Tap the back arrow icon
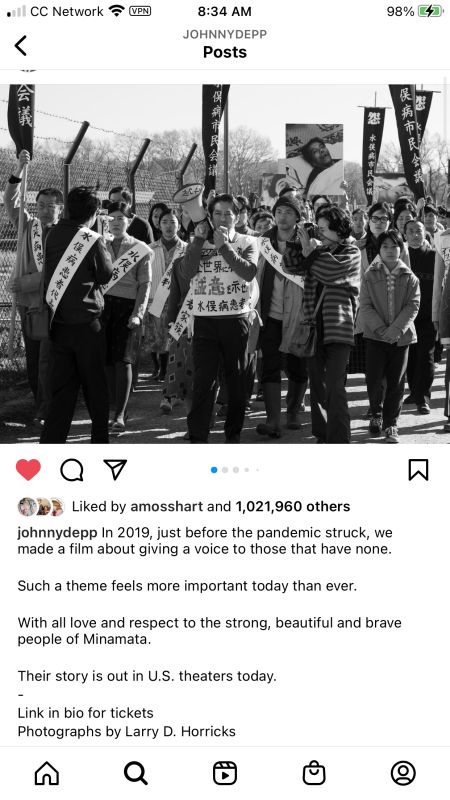 click(x=20, y=45)
